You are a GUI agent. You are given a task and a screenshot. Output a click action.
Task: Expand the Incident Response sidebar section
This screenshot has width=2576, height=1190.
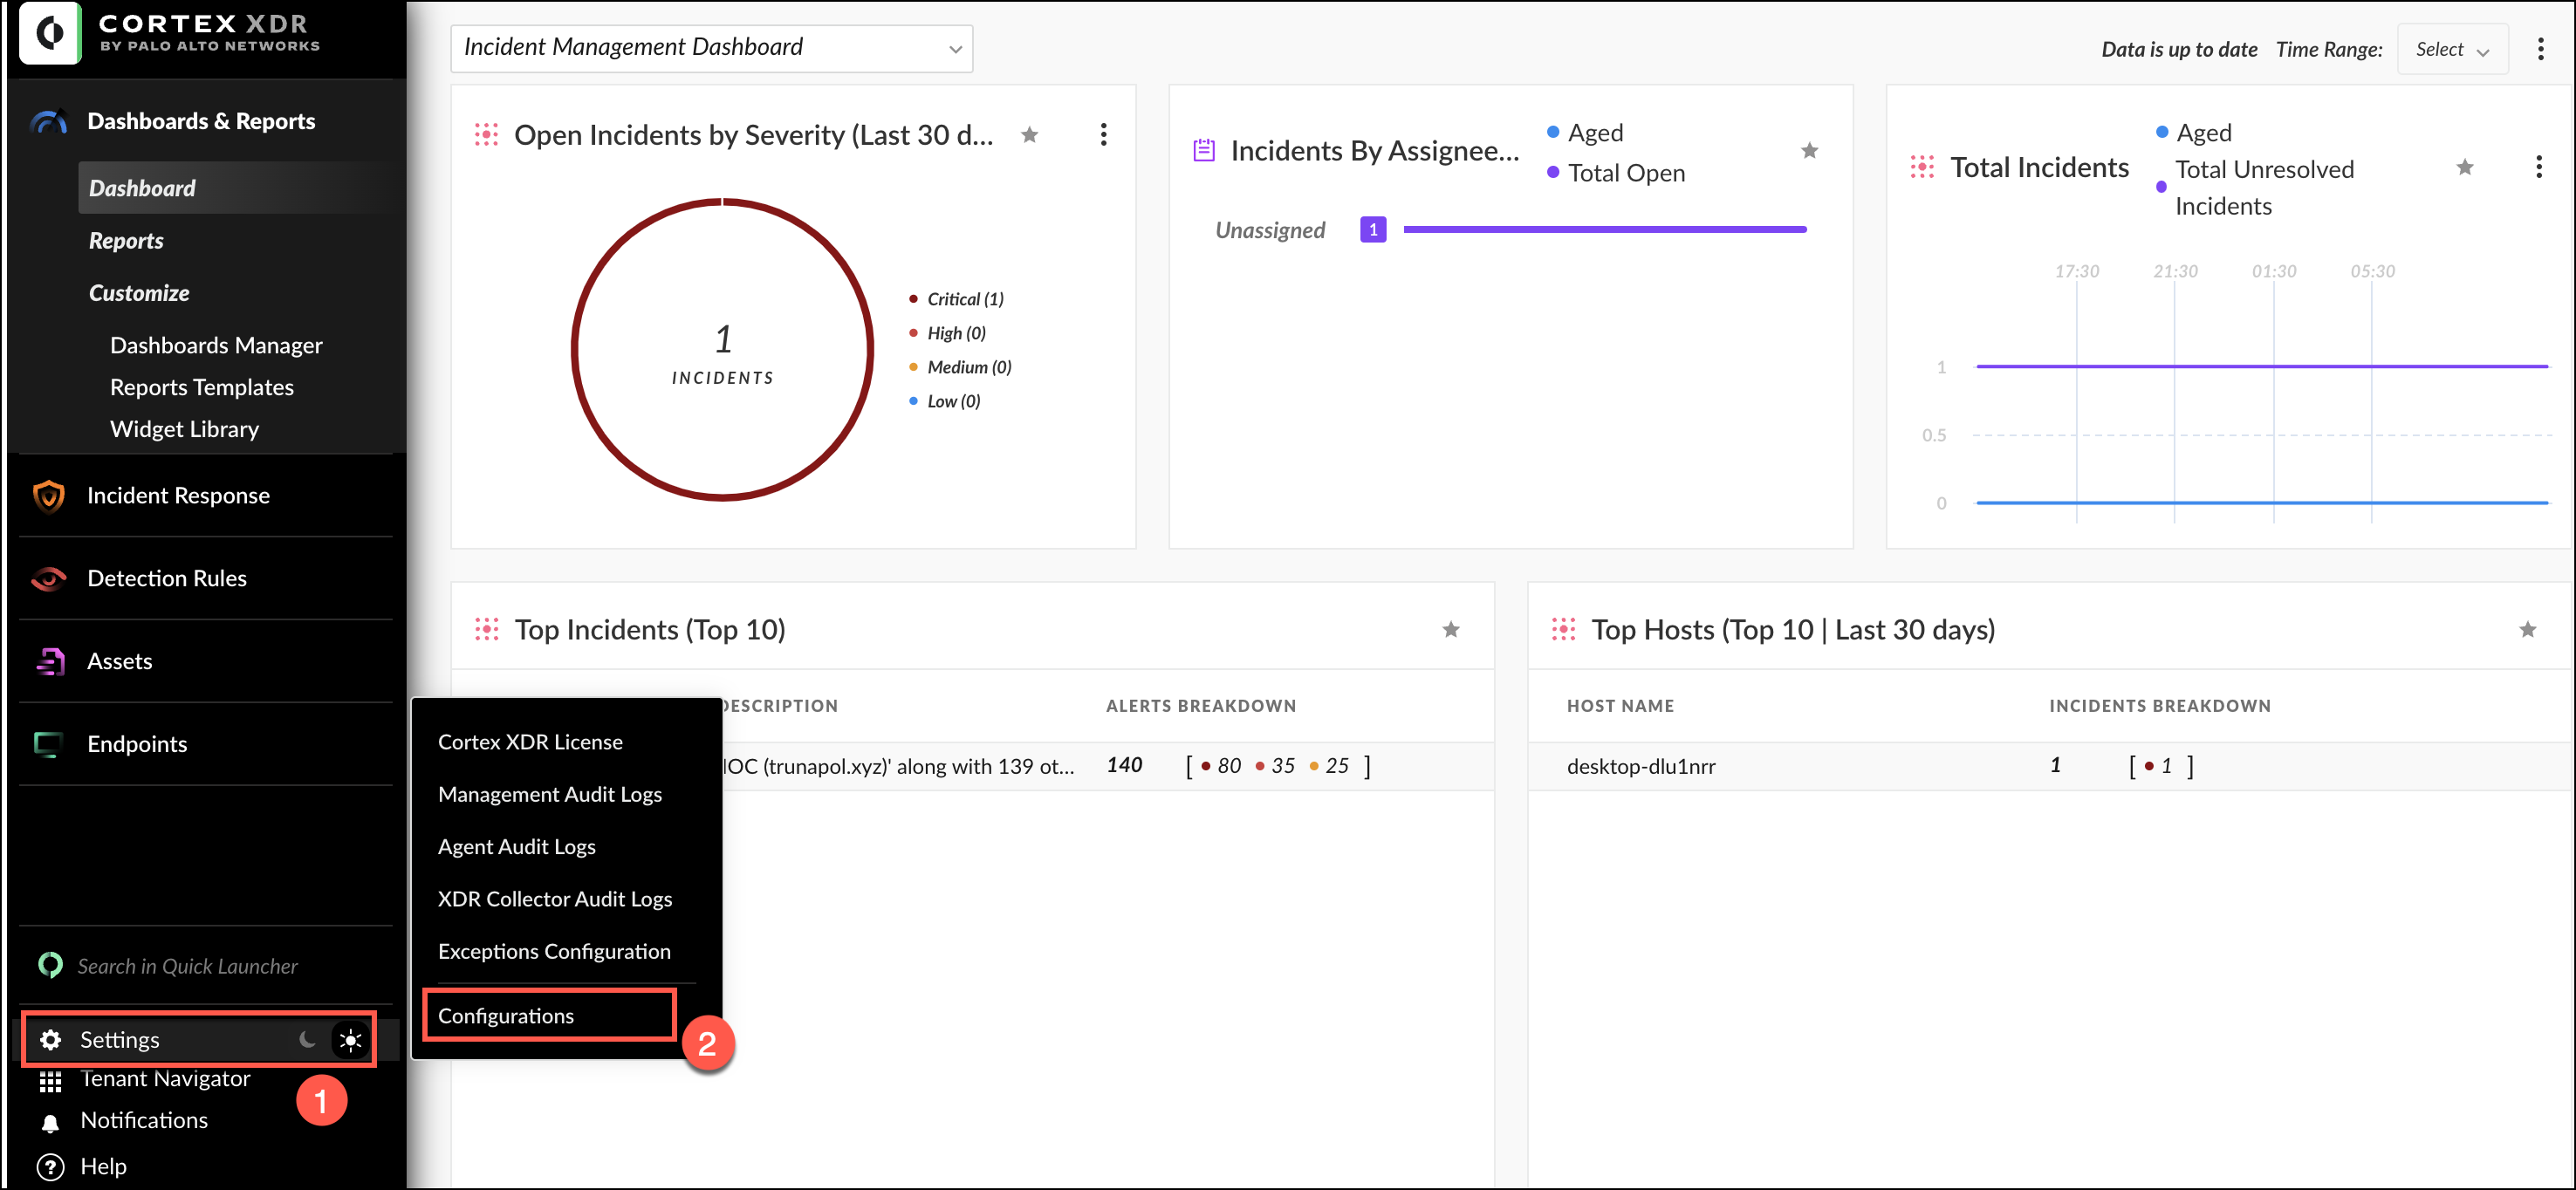coord(178,495)
